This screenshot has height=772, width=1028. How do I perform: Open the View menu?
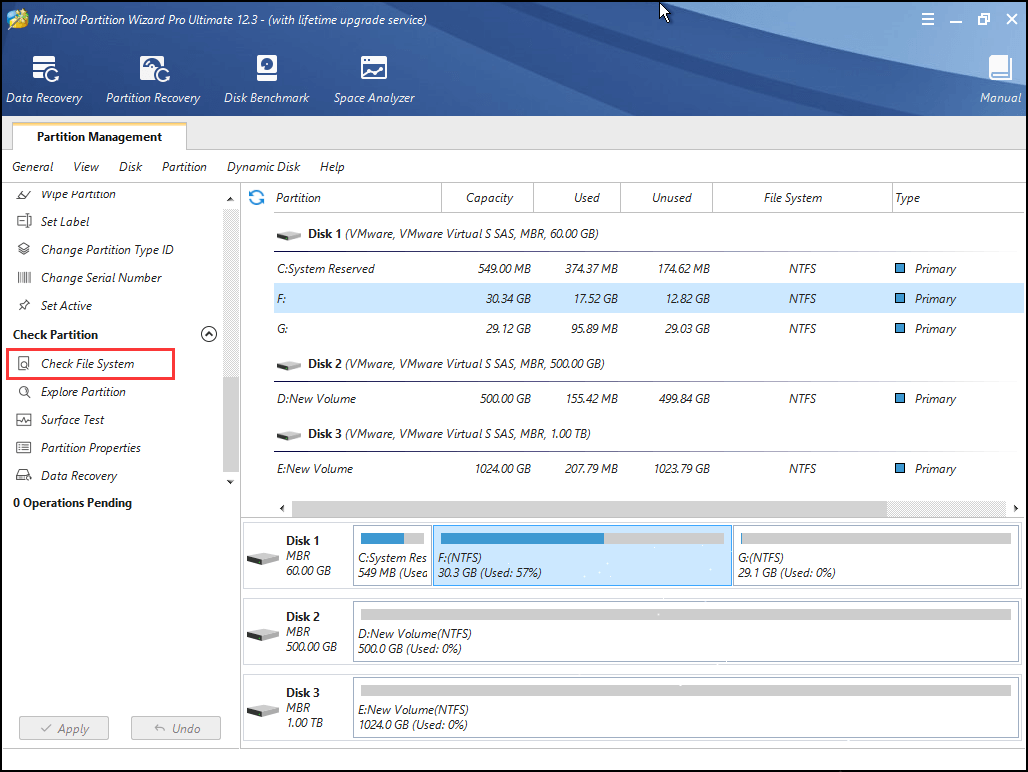86,167
